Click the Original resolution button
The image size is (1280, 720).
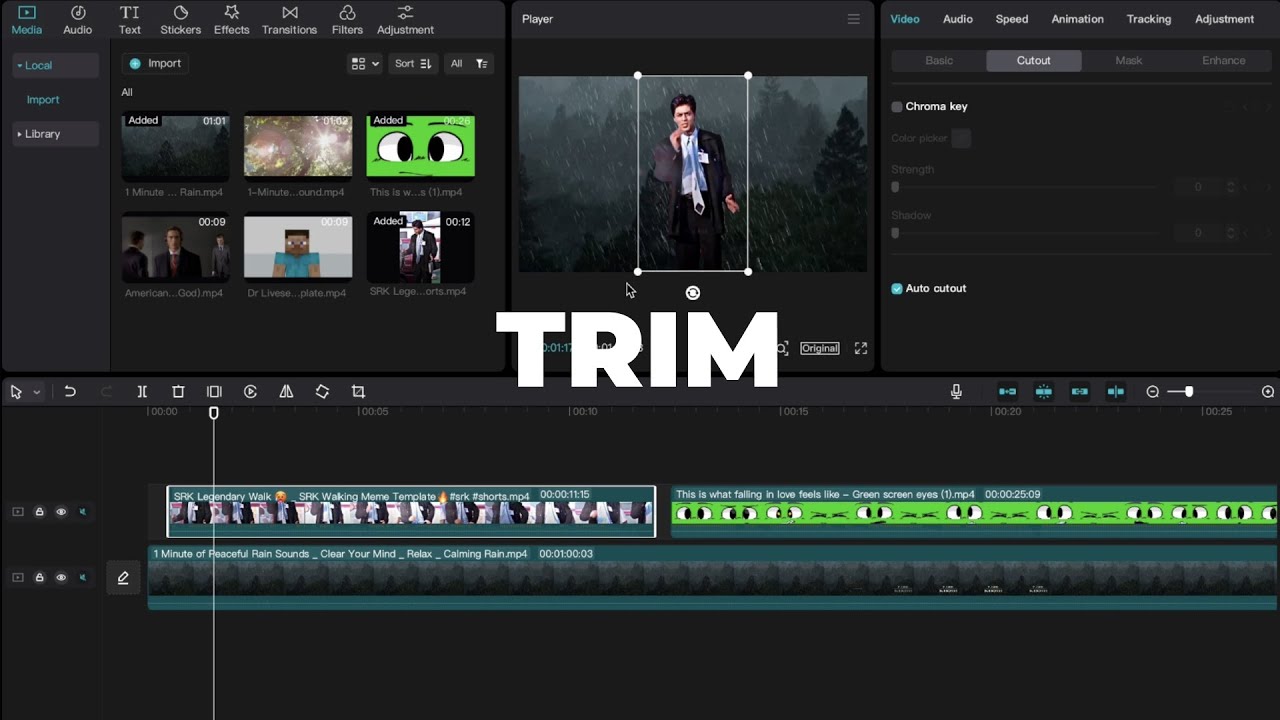819,348
